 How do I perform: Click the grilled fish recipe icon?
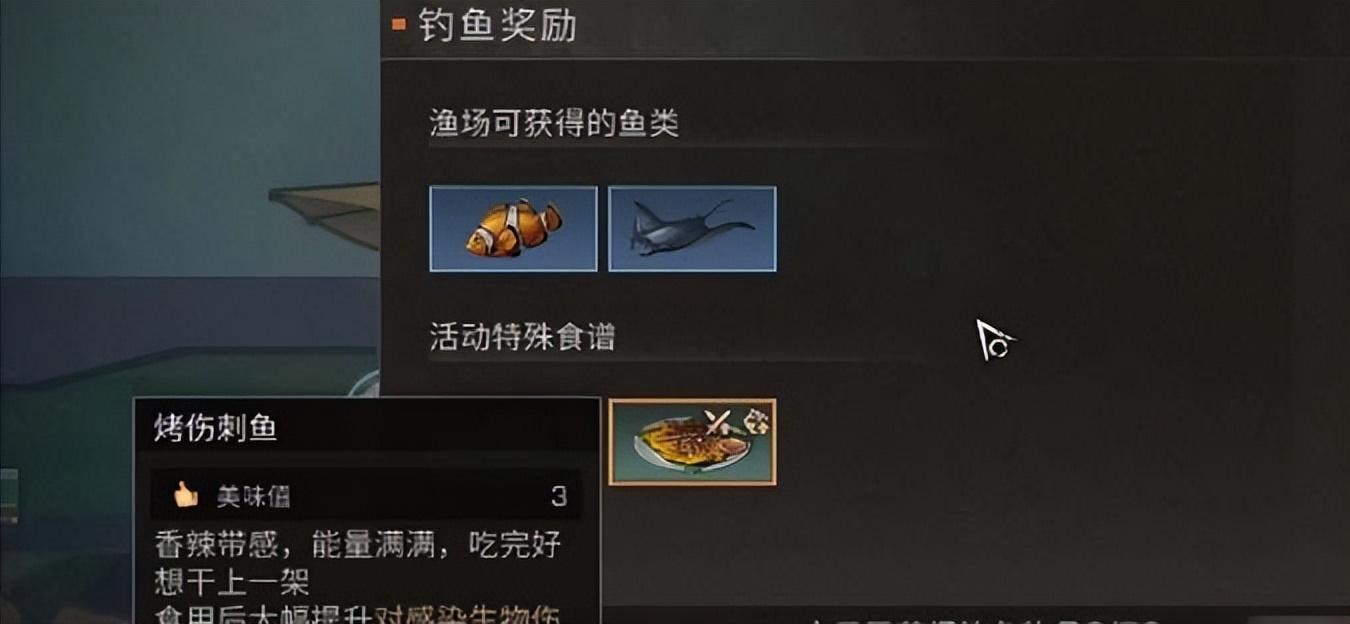point(692,442)
